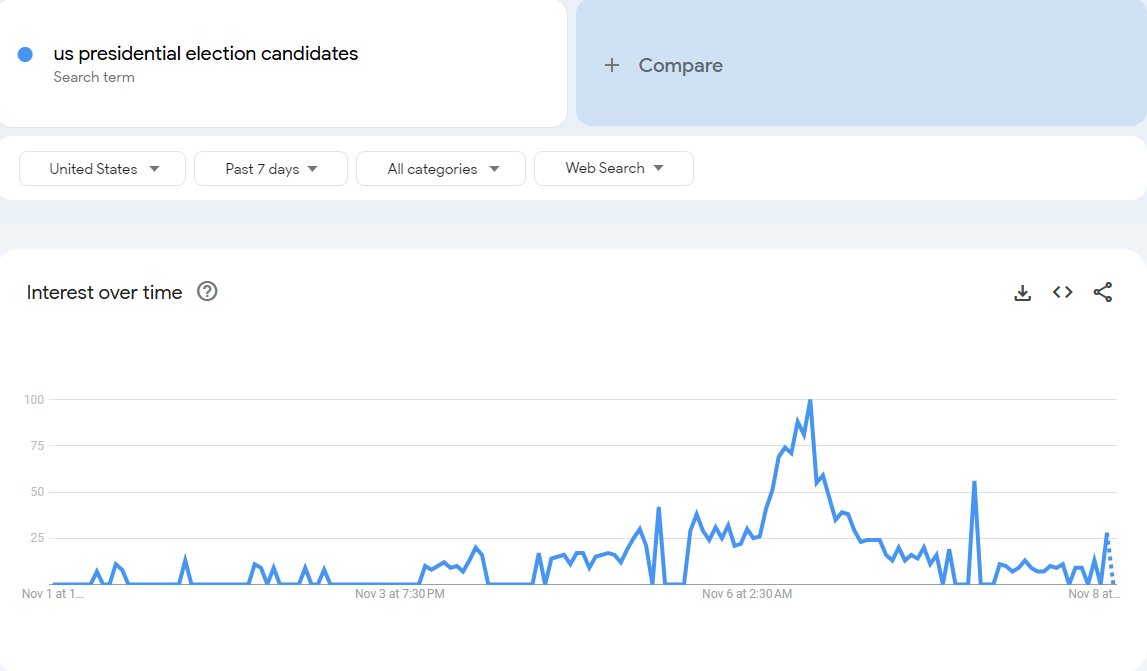The width and height of the screenshot is (1147, 671).
Task: Click the Search term subtitle label
Action: click(x=94, y=77)
